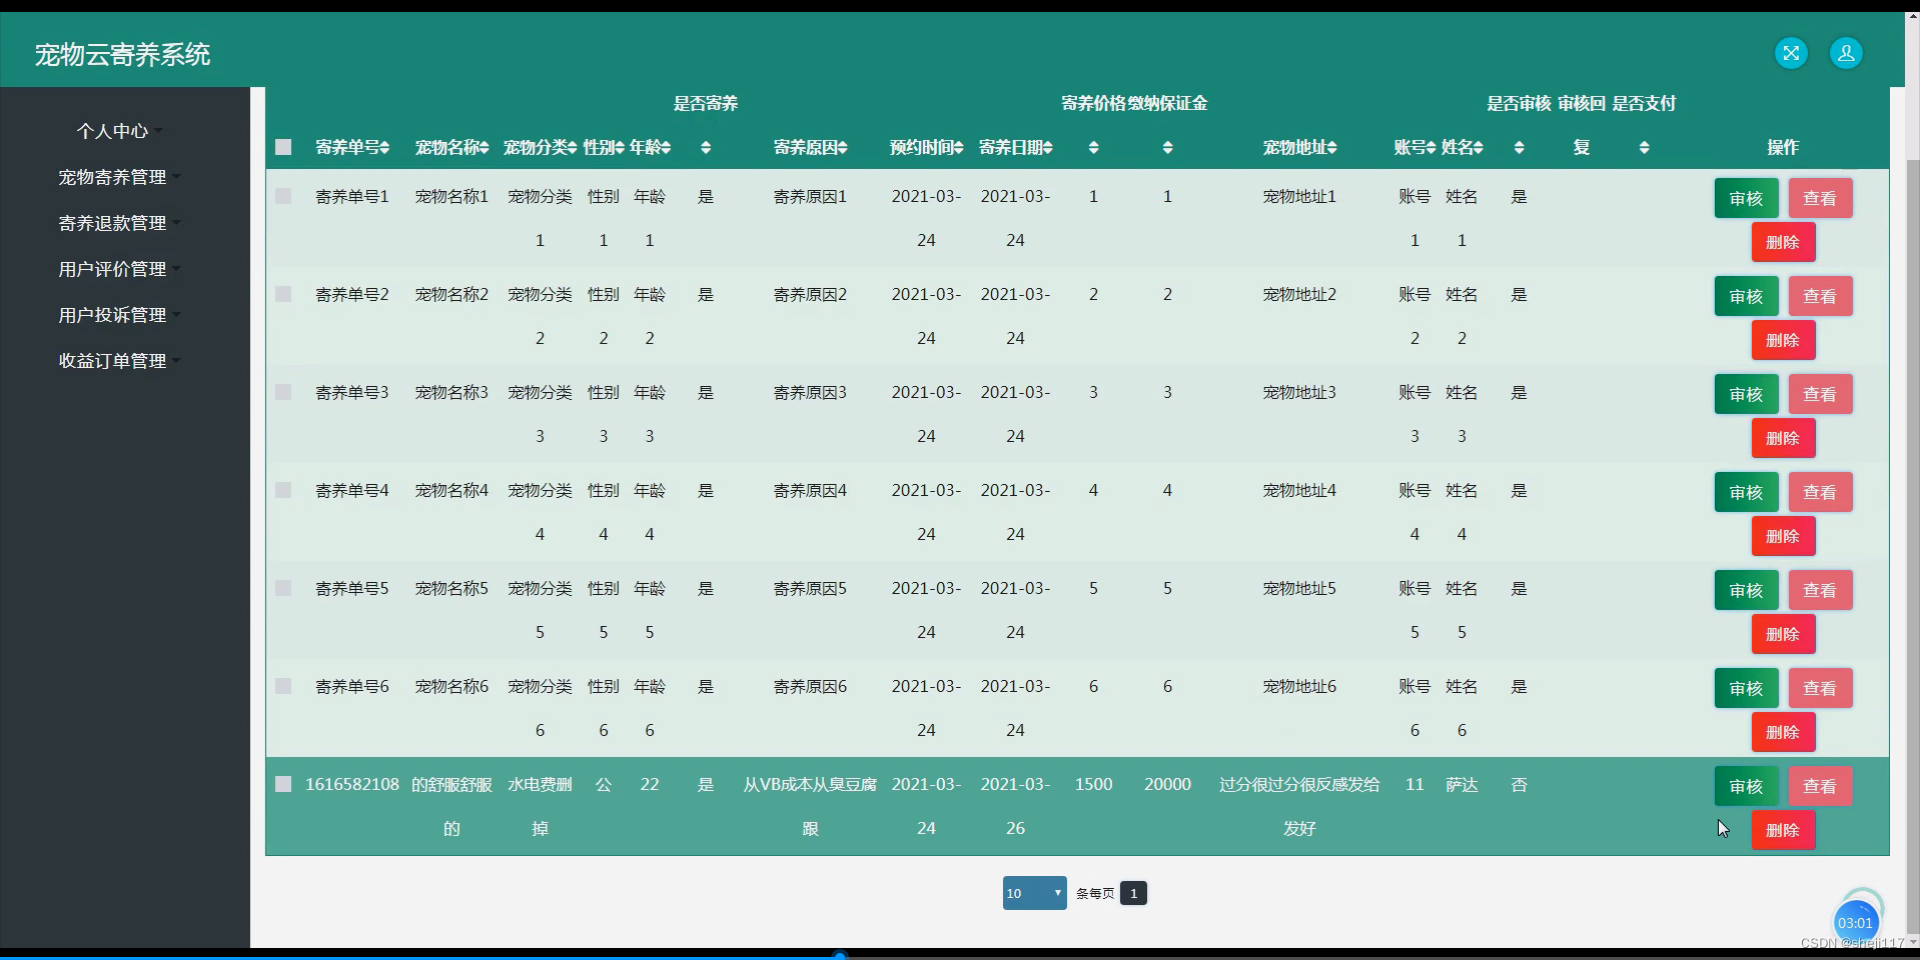This screenshot has width=1920, height=960.
Task: Open the rows-per-page dropdown showing 10
Action: tap(1034, 893)
